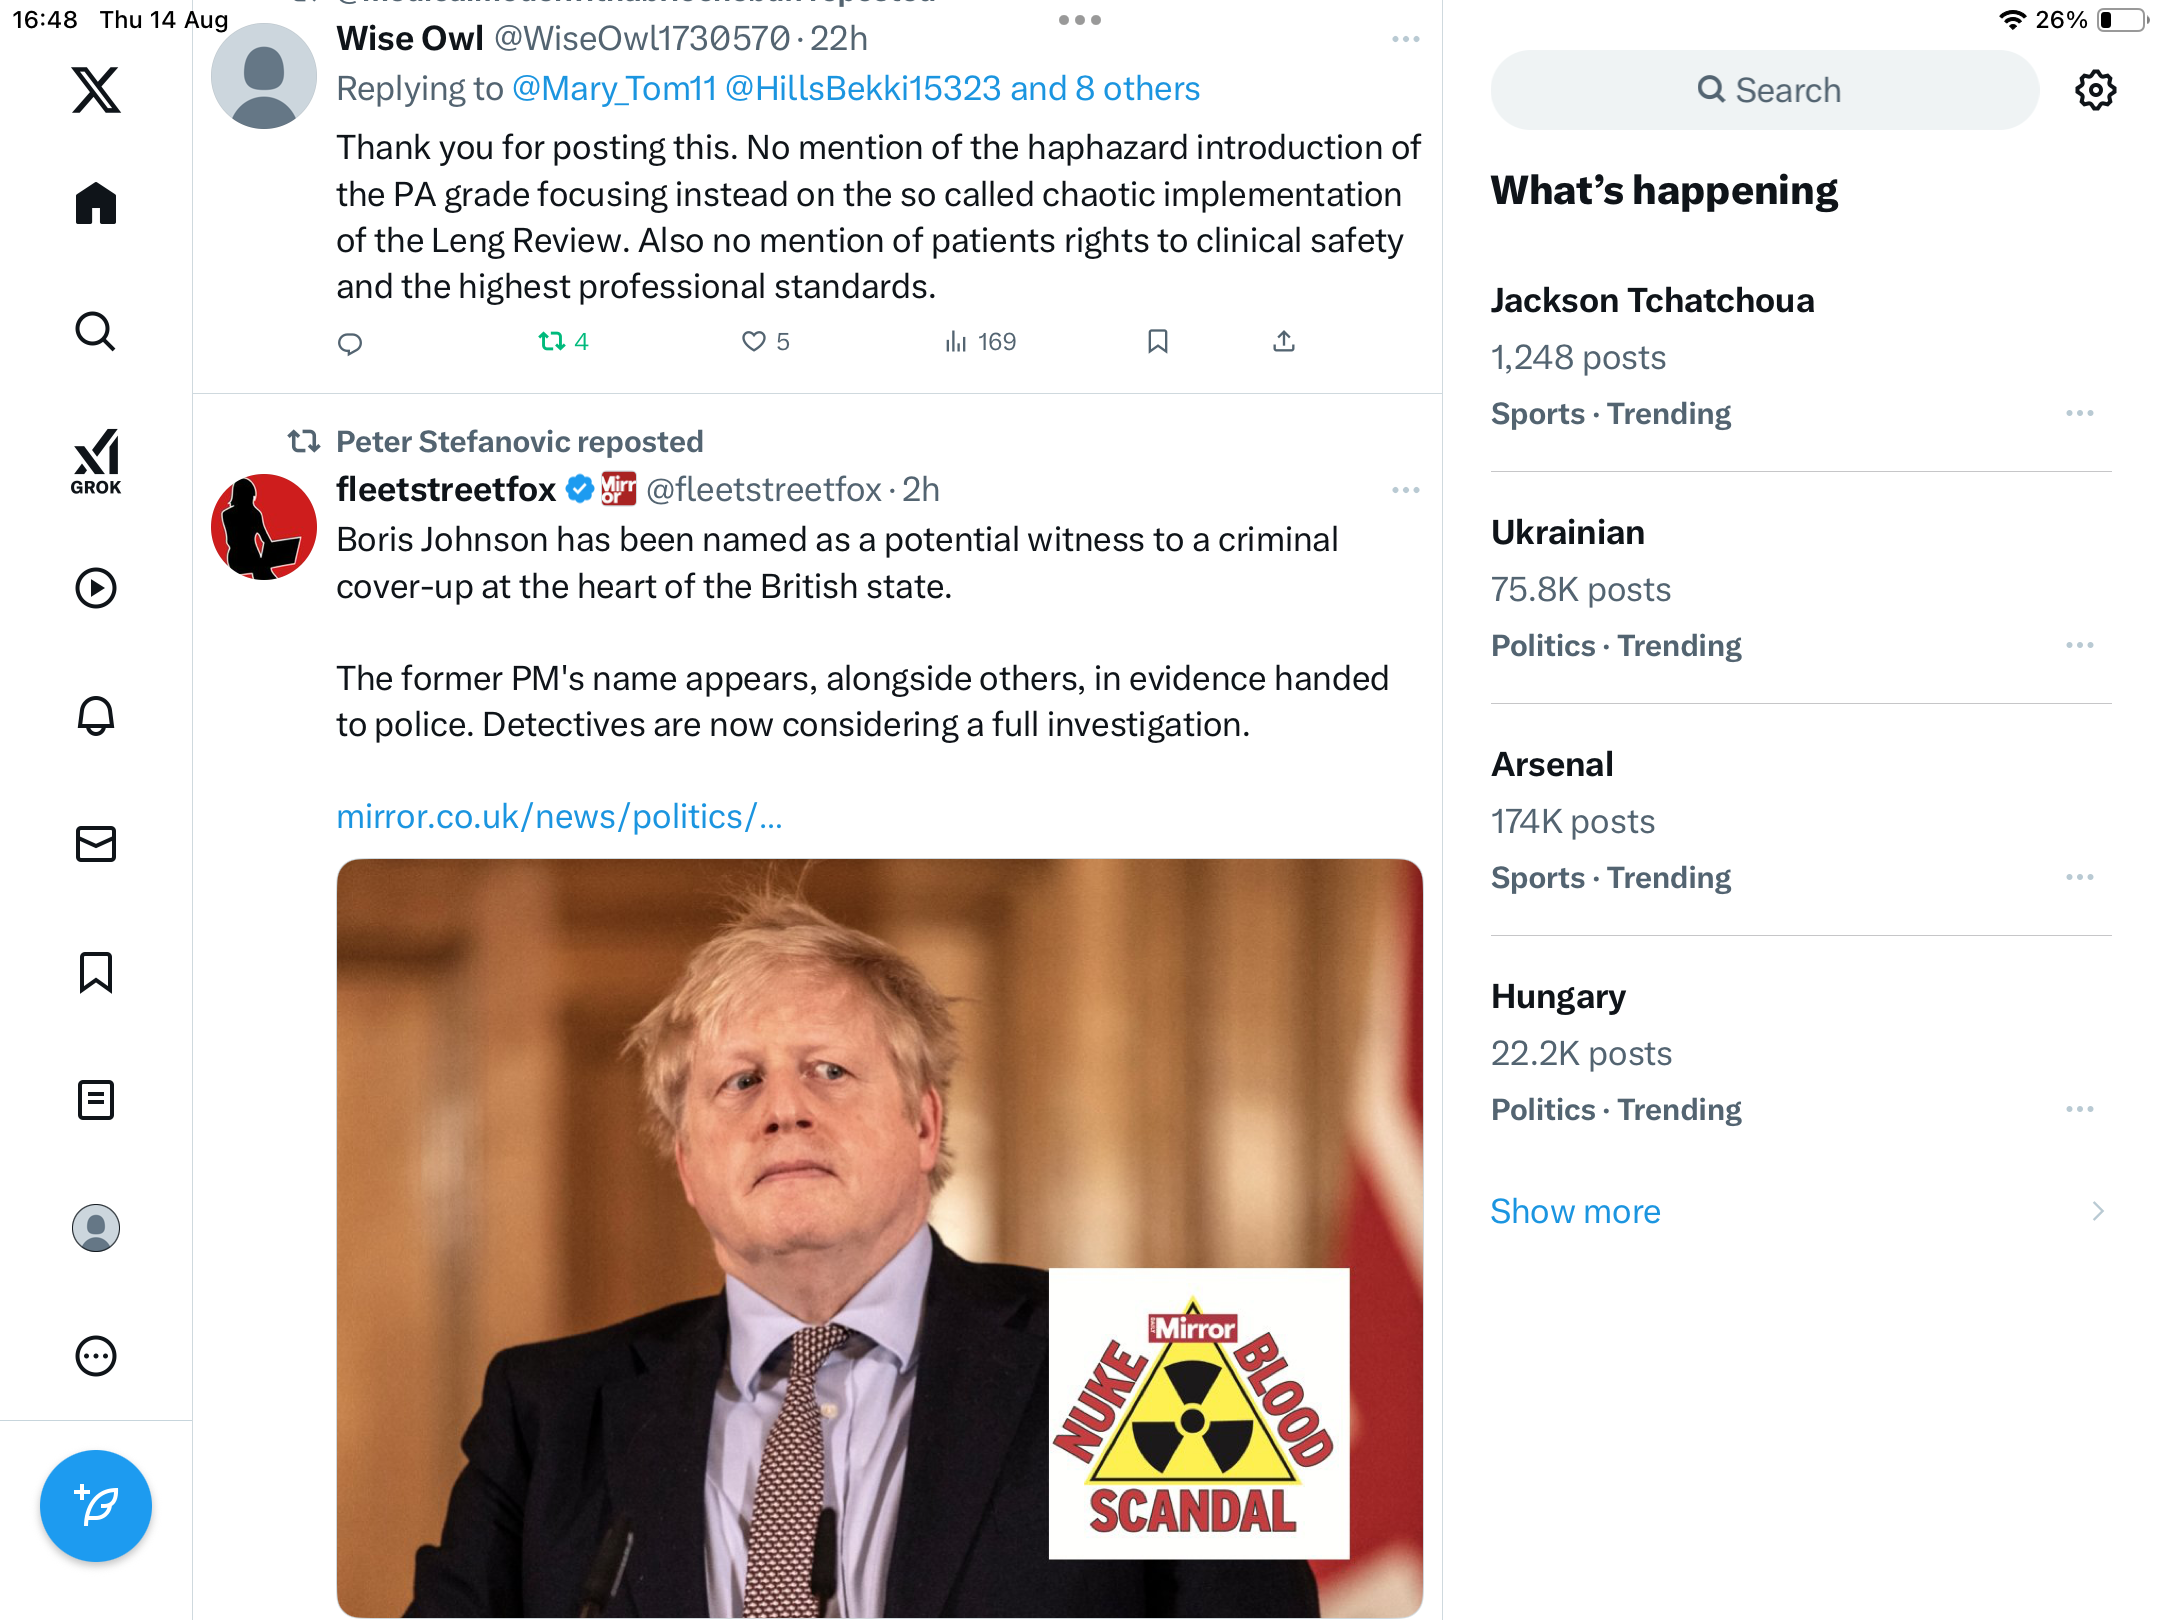The image size is (2160, 1620).
Task: Toggle like on Wise Owl's reply
Action: [755, 342]
